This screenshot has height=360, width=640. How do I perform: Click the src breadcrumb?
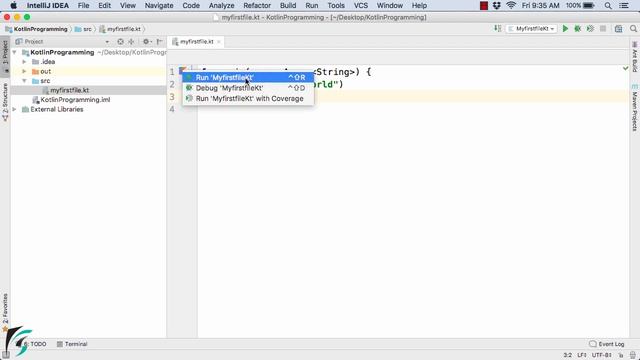click(84, 29)
